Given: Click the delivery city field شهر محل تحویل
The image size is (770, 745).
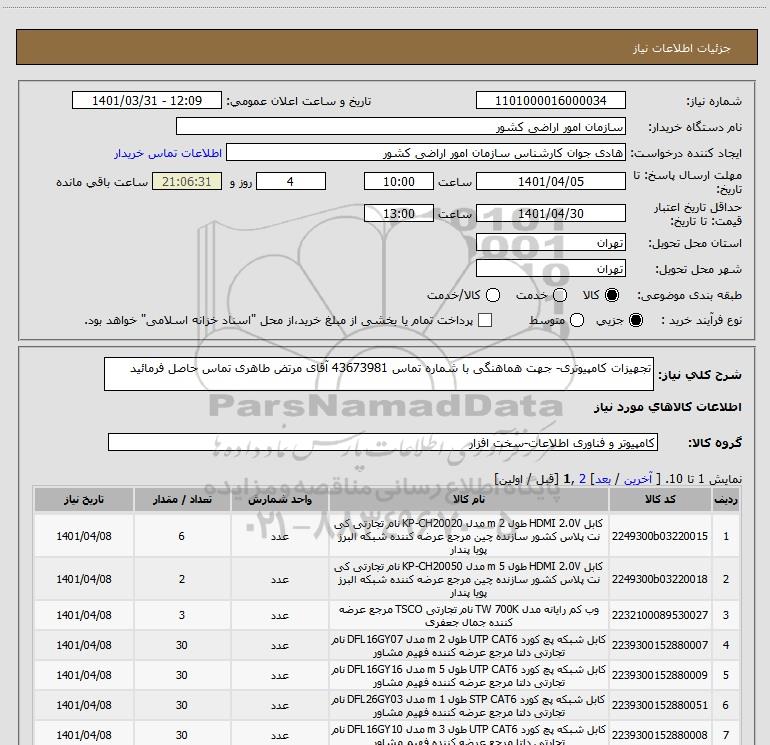Looking at the screenshot, I should coord(550,269).
